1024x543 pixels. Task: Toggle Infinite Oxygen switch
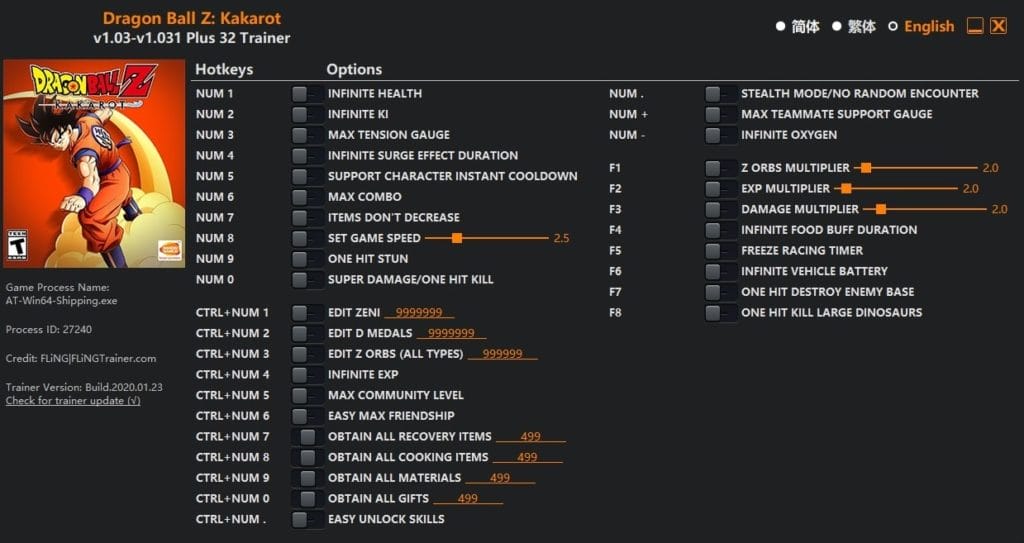pyautogui.click(x=720, y=135)
